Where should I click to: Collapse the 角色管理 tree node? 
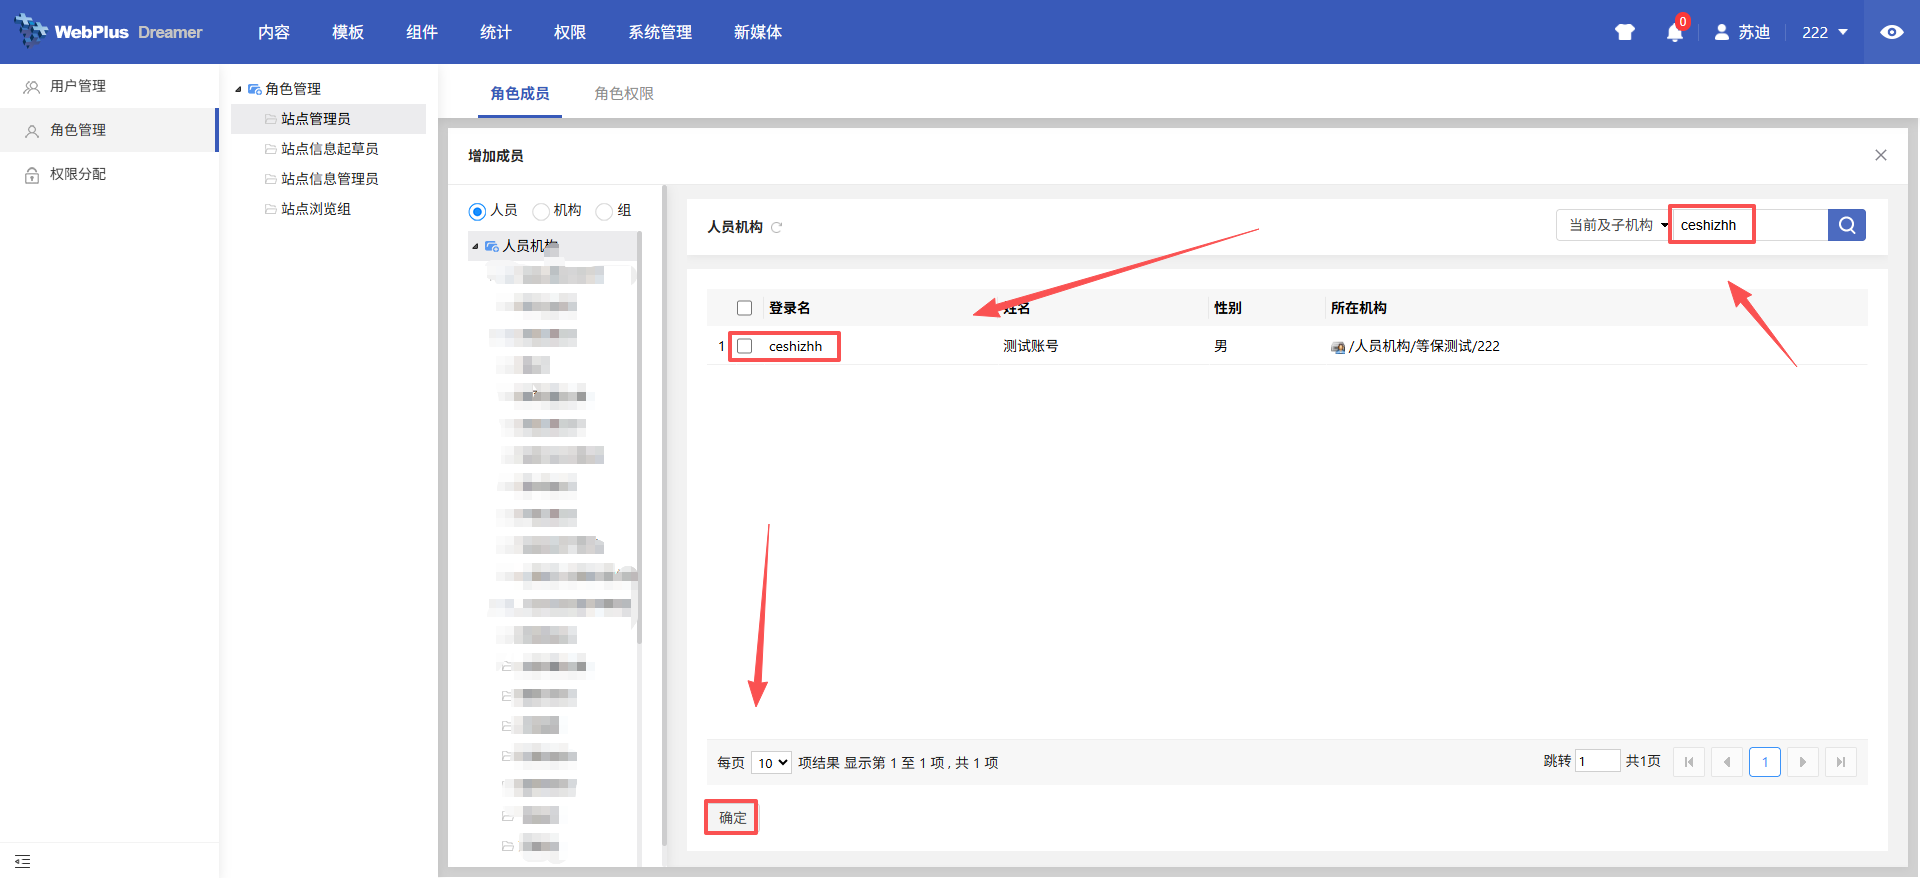(x=238, y=90)
